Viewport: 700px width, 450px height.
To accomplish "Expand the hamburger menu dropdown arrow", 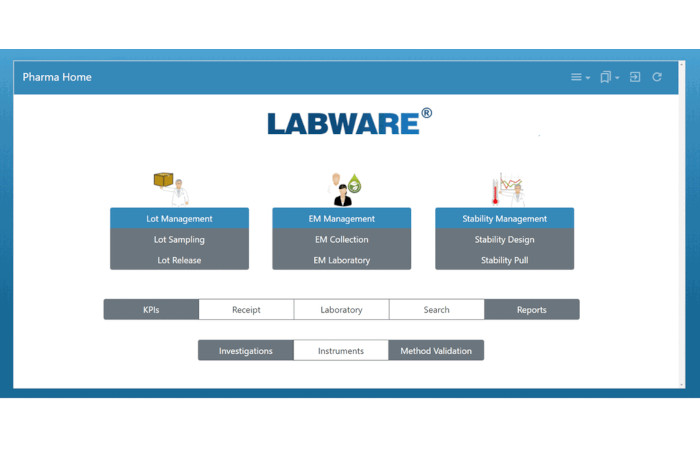I will tap(588, 78).
